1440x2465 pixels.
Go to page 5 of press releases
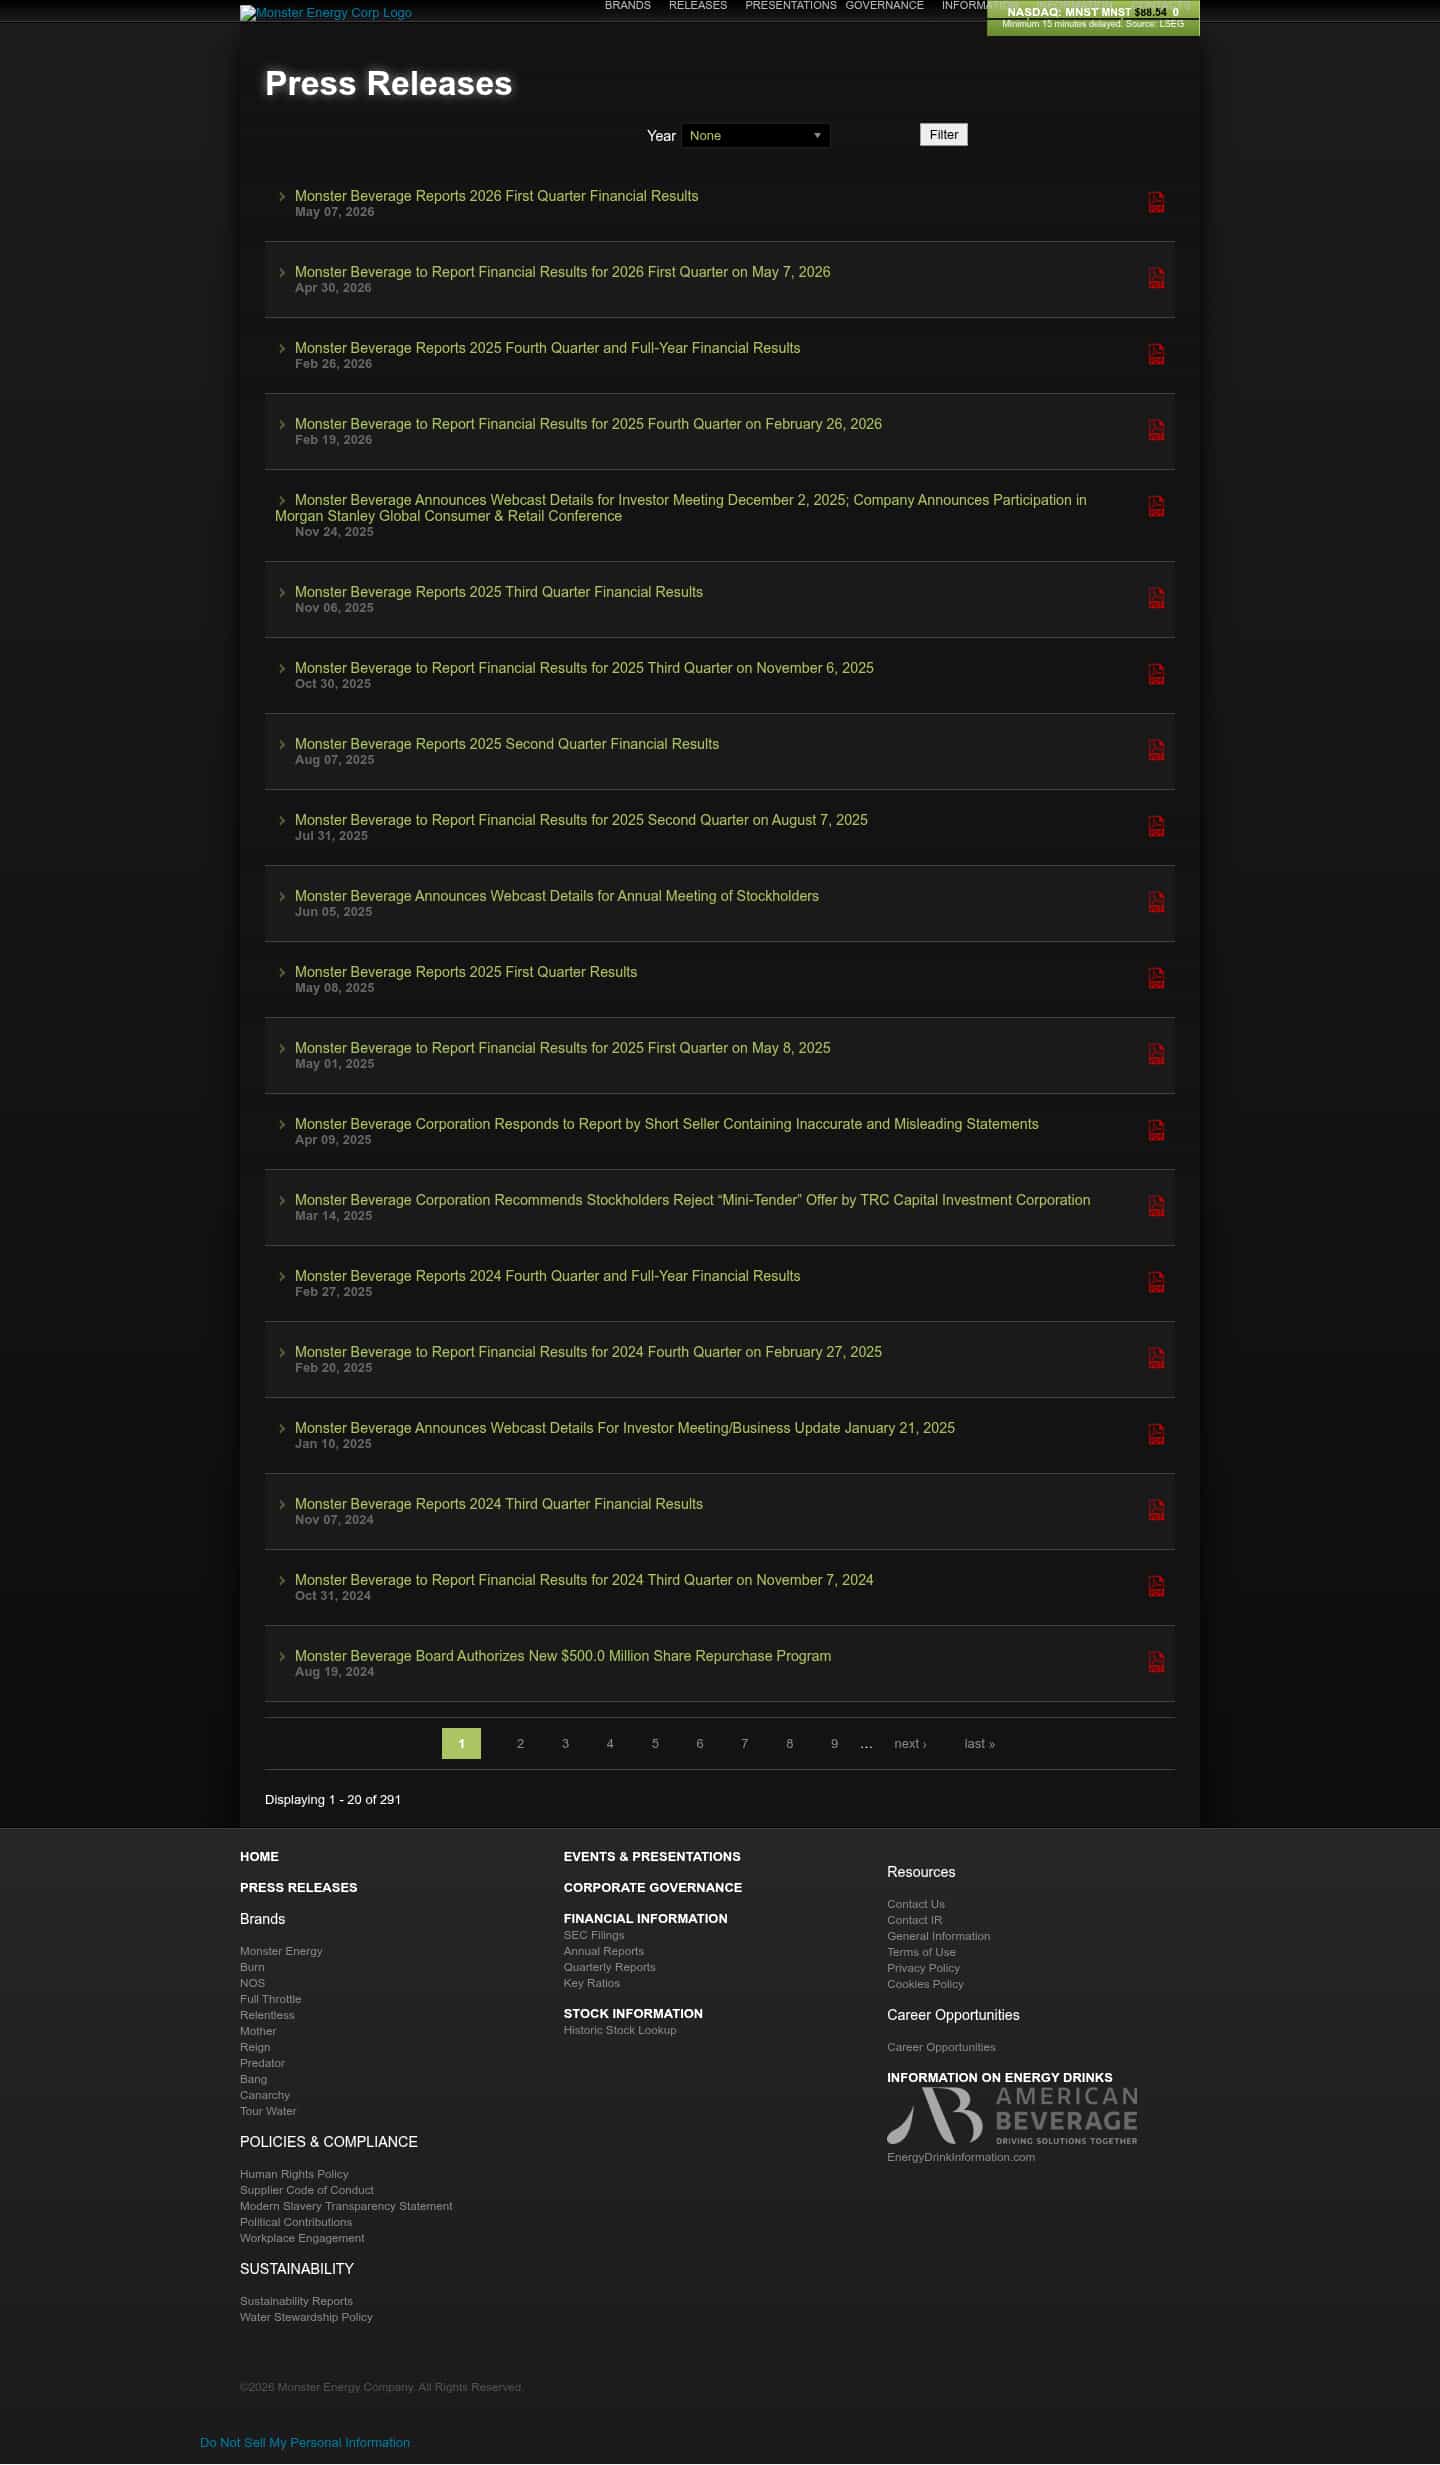[655, 1743]
